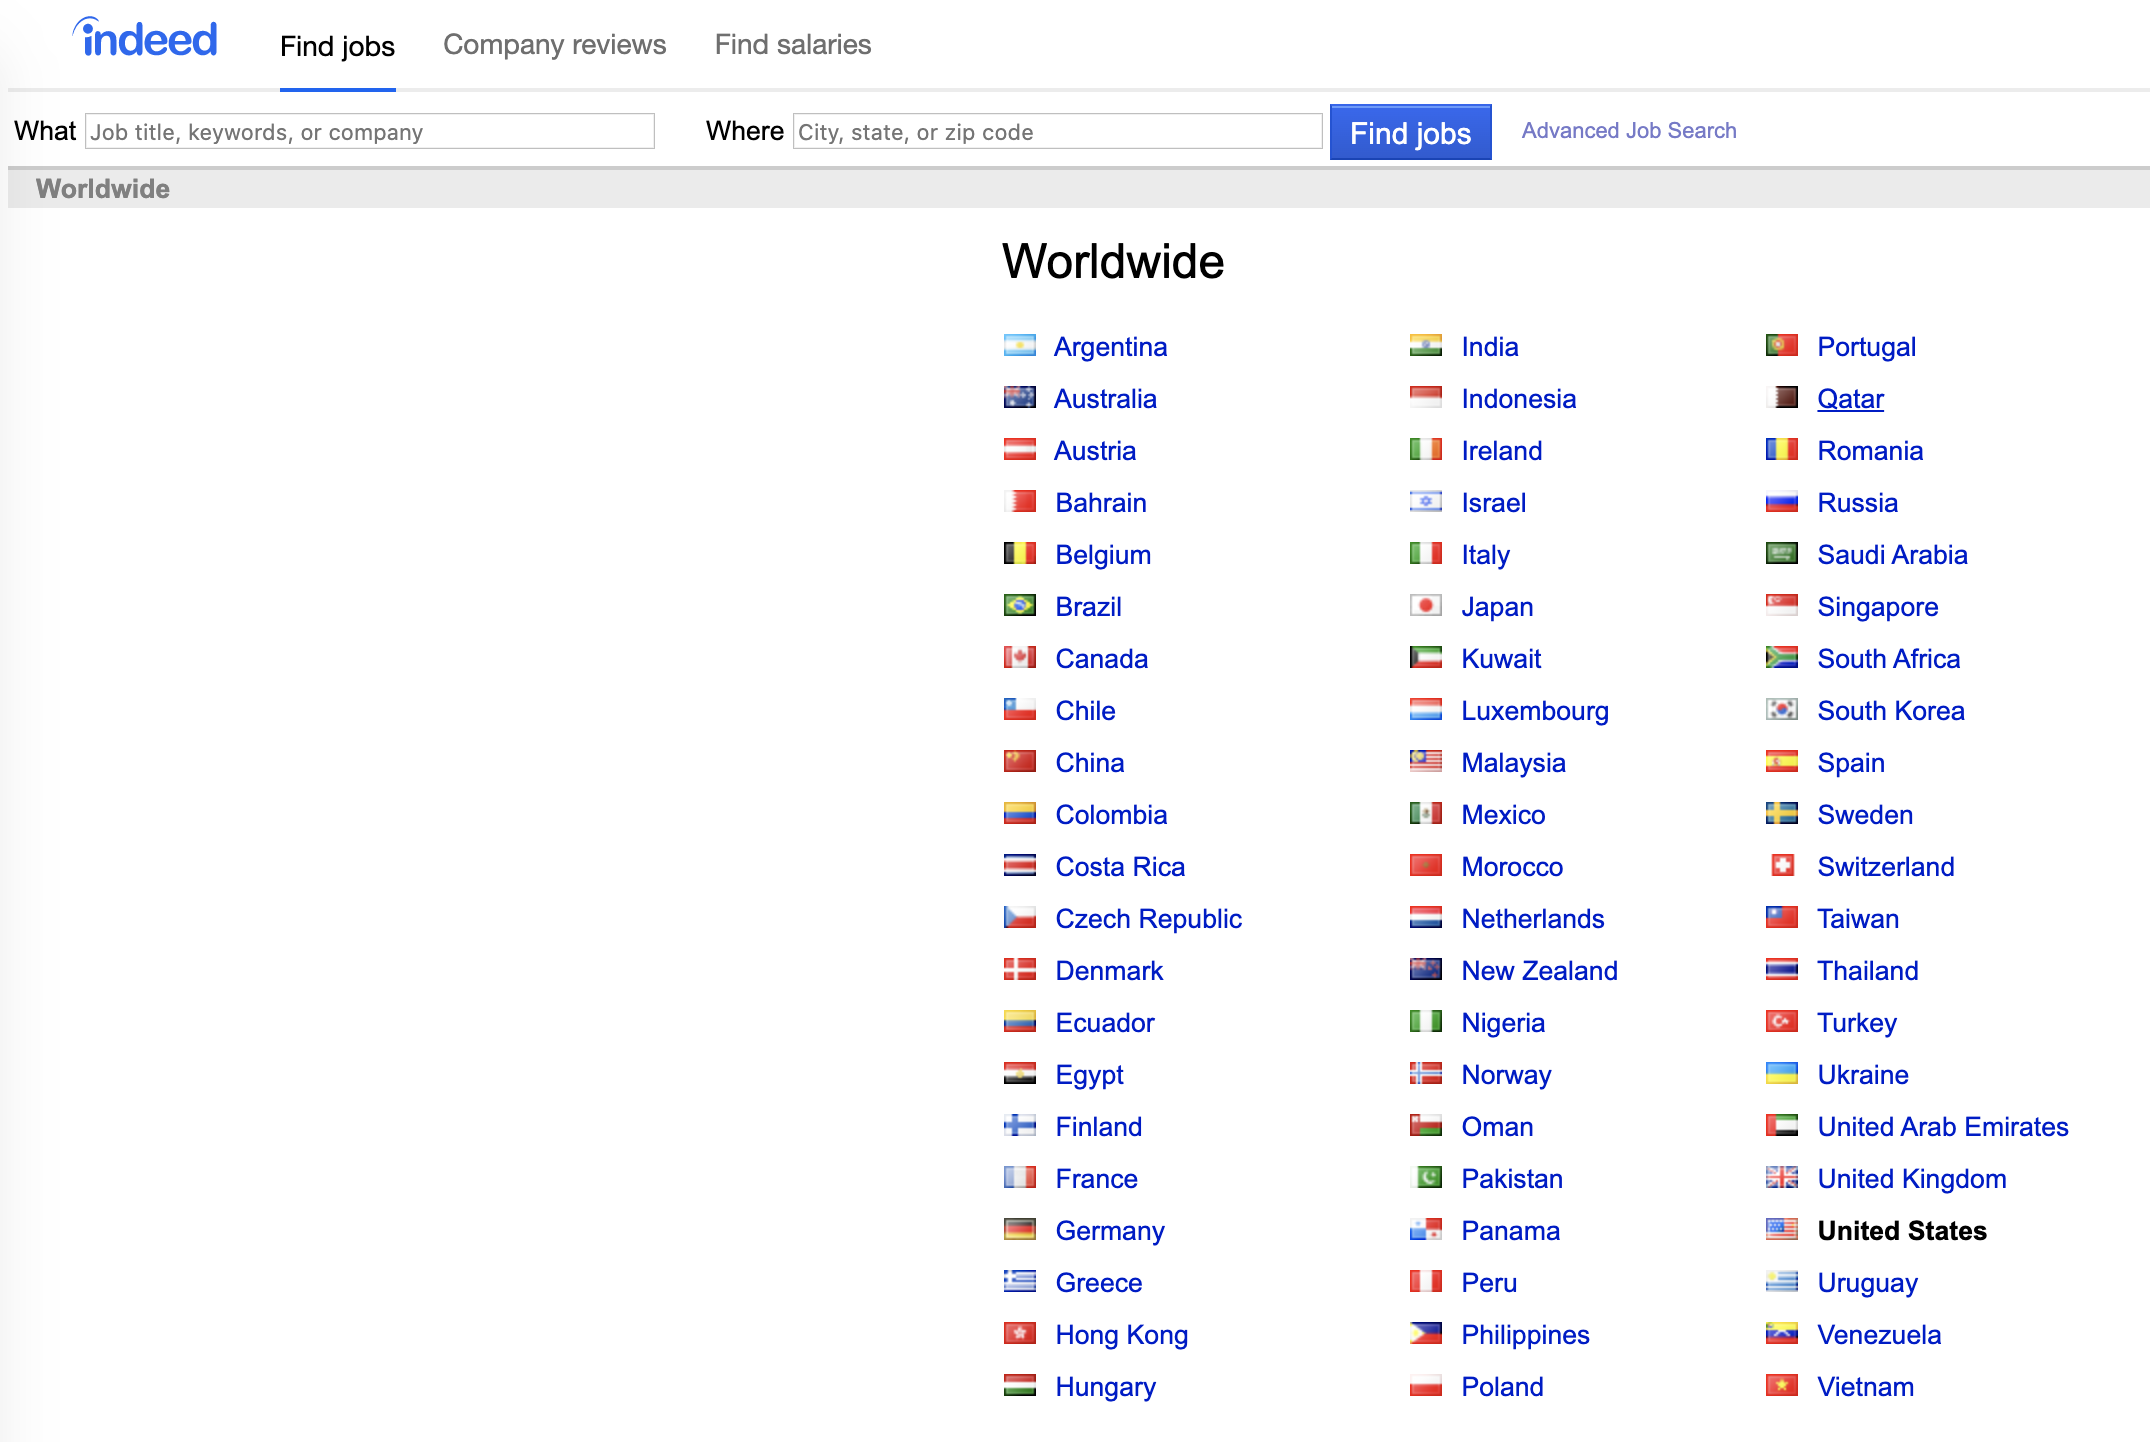Click the Denmark flag icon
The image size is (2150, 1442).
1019,970
